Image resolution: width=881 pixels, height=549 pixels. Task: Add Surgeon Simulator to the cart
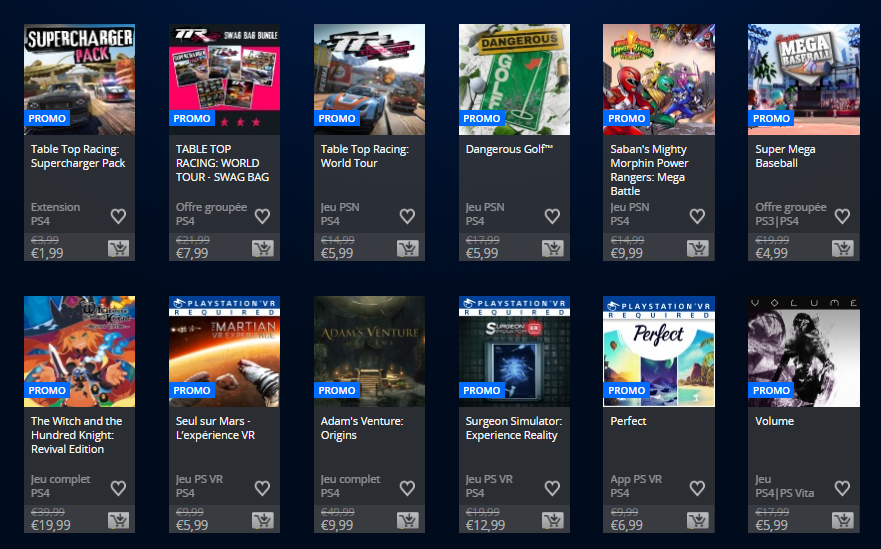coord(553,520)
